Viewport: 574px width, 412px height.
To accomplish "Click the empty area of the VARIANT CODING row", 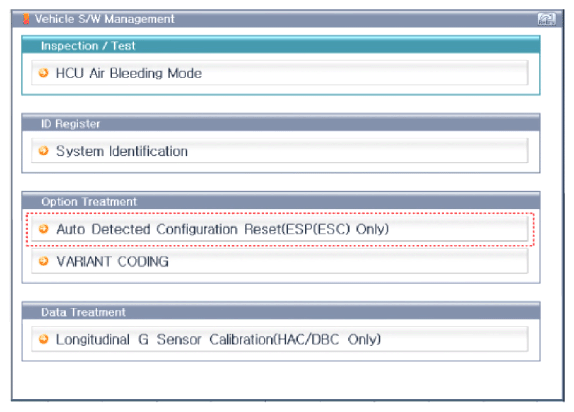I will [348, 261].
